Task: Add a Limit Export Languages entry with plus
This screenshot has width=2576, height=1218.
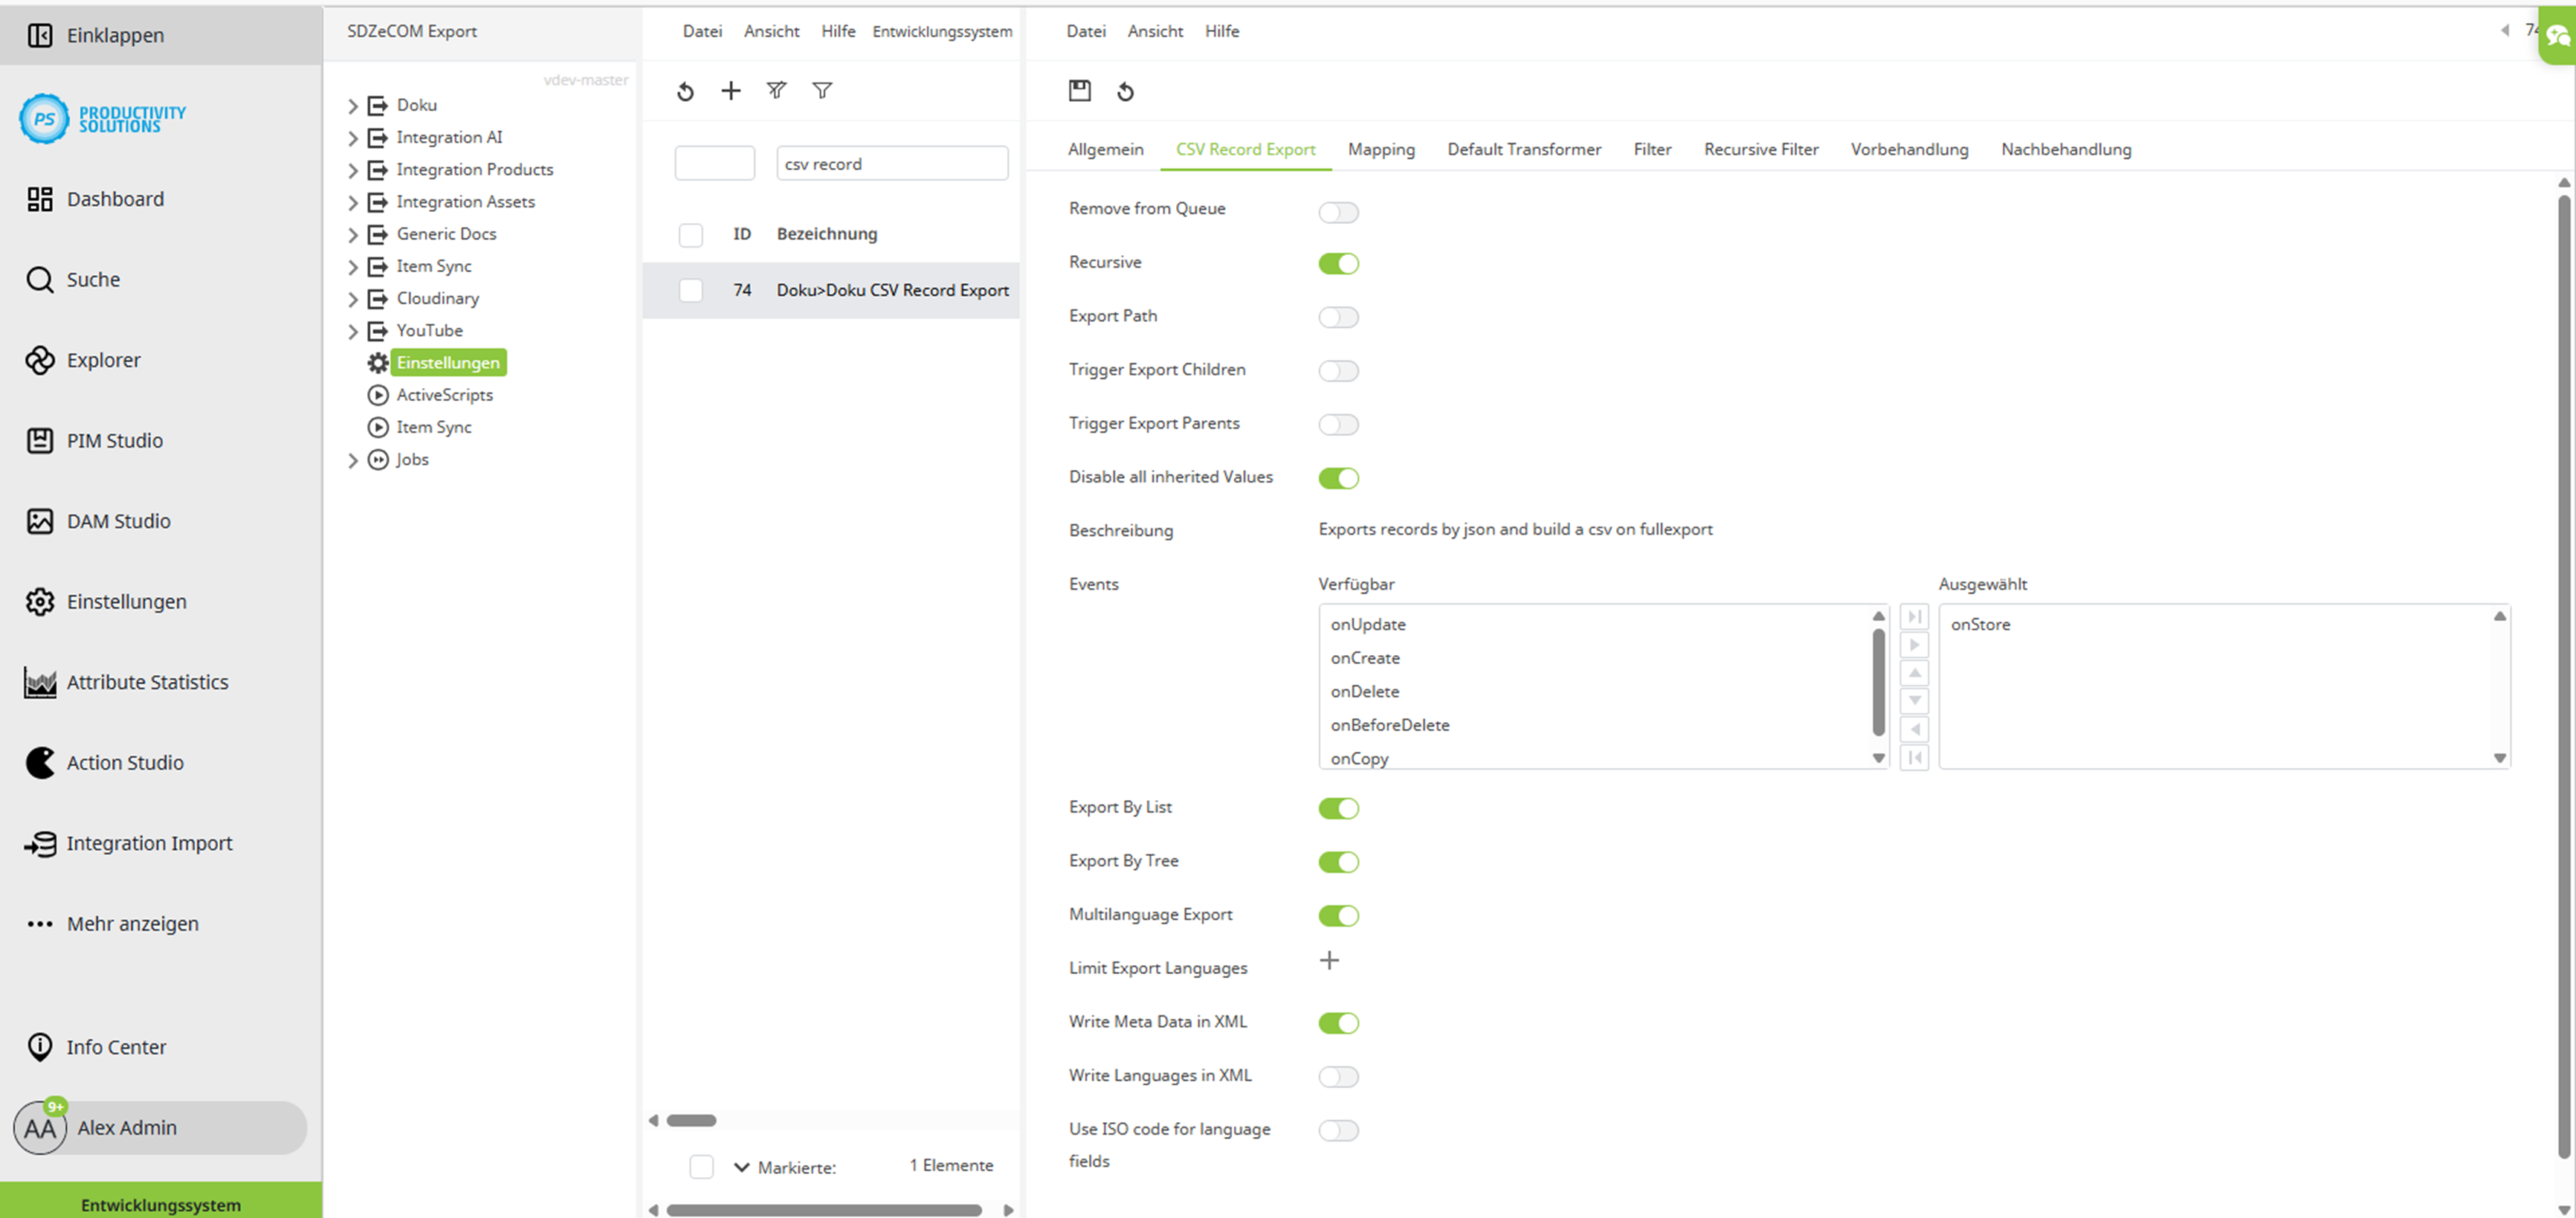Action: coord(1329,960)
